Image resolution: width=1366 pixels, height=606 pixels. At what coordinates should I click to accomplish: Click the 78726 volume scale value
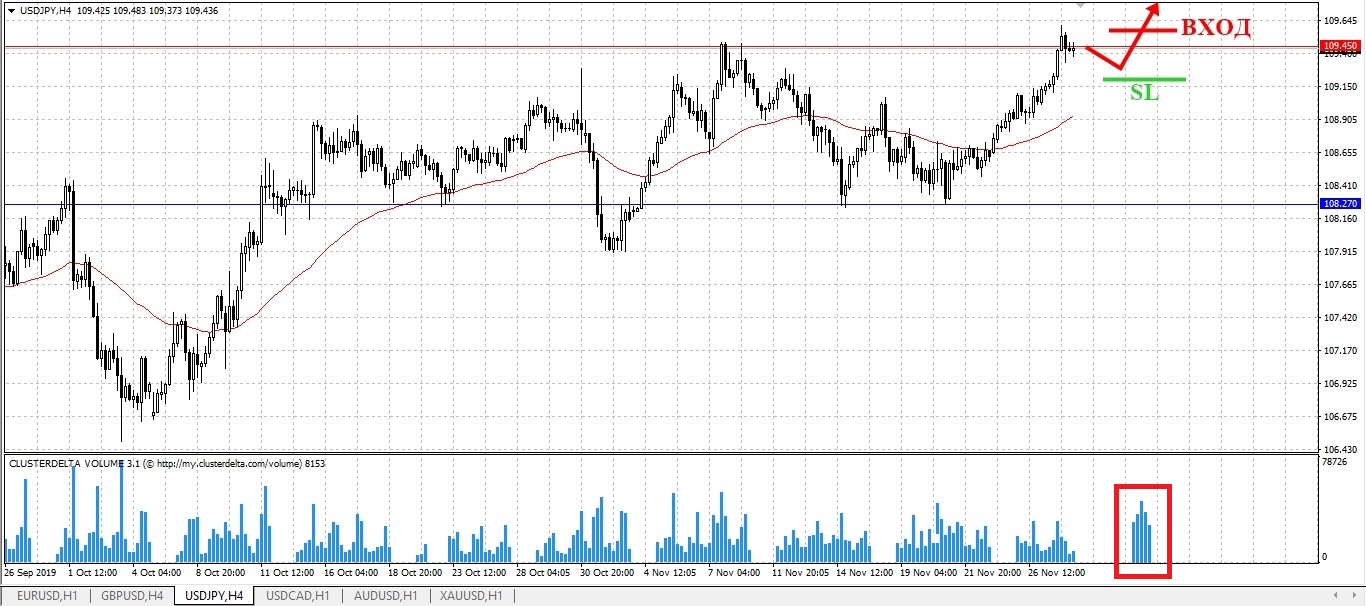[x=1335, y=463]
